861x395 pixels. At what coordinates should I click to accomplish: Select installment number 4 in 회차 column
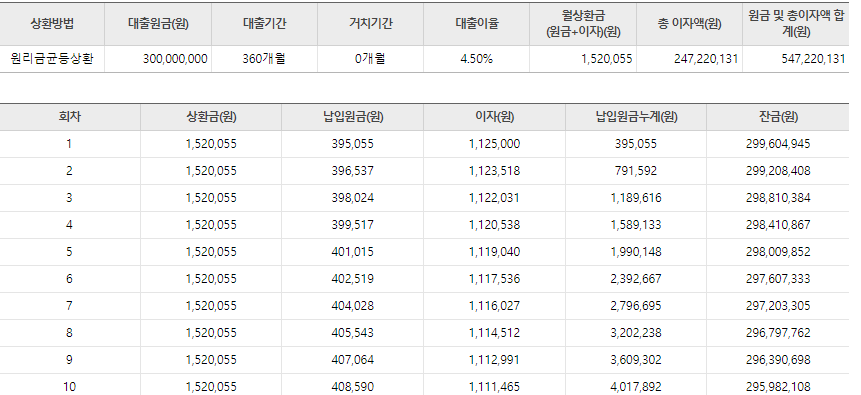pos(69,225)
